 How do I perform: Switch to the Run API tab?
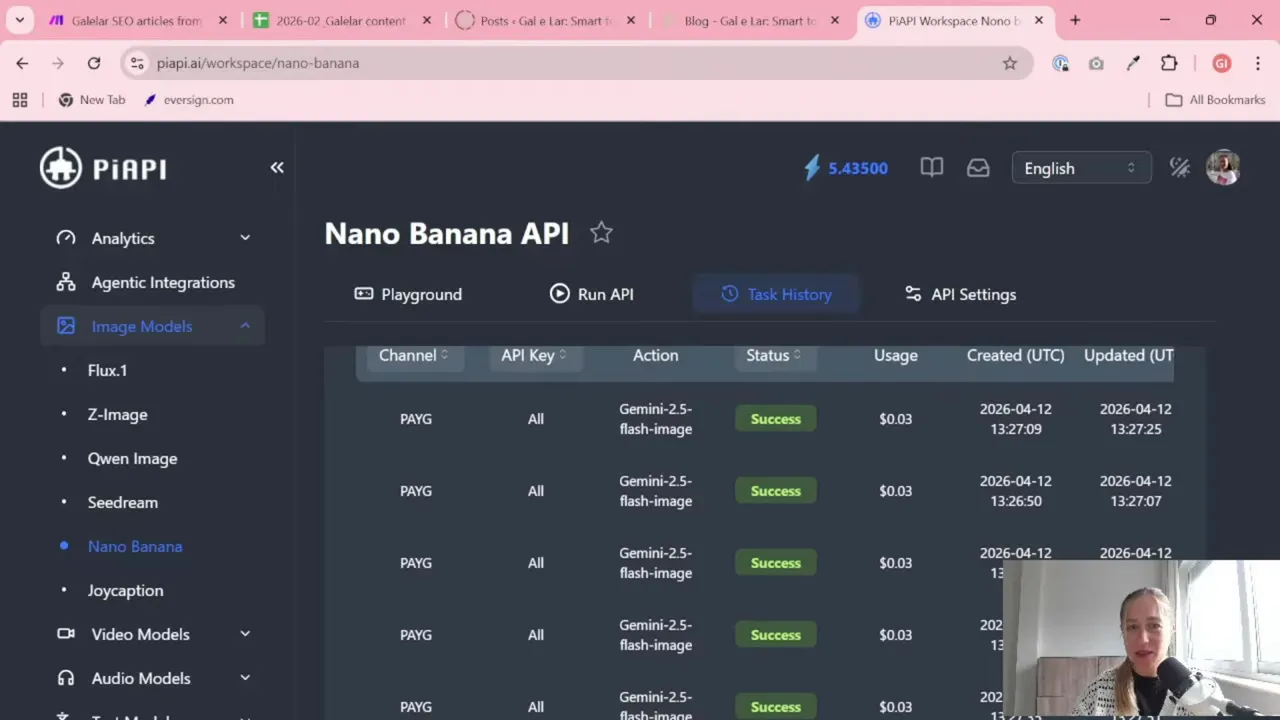592,294
